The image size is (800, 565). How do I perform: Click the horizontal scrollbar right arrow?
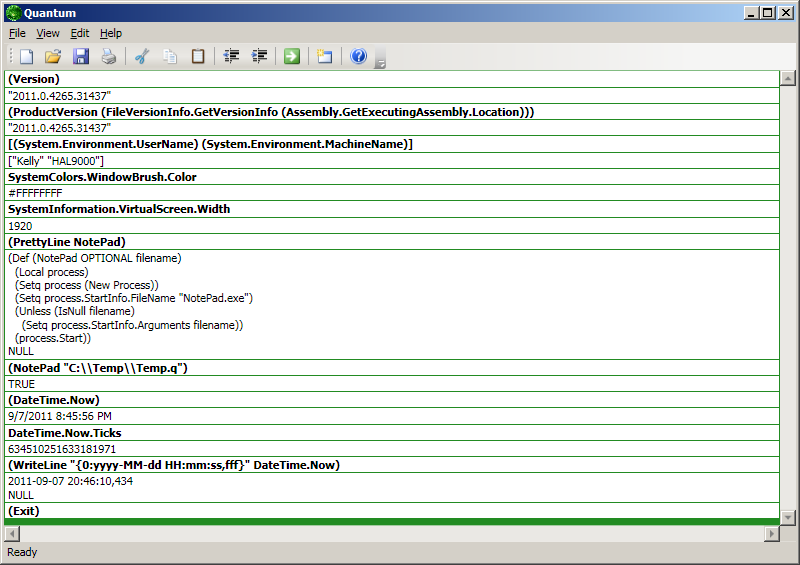[771, 534]
